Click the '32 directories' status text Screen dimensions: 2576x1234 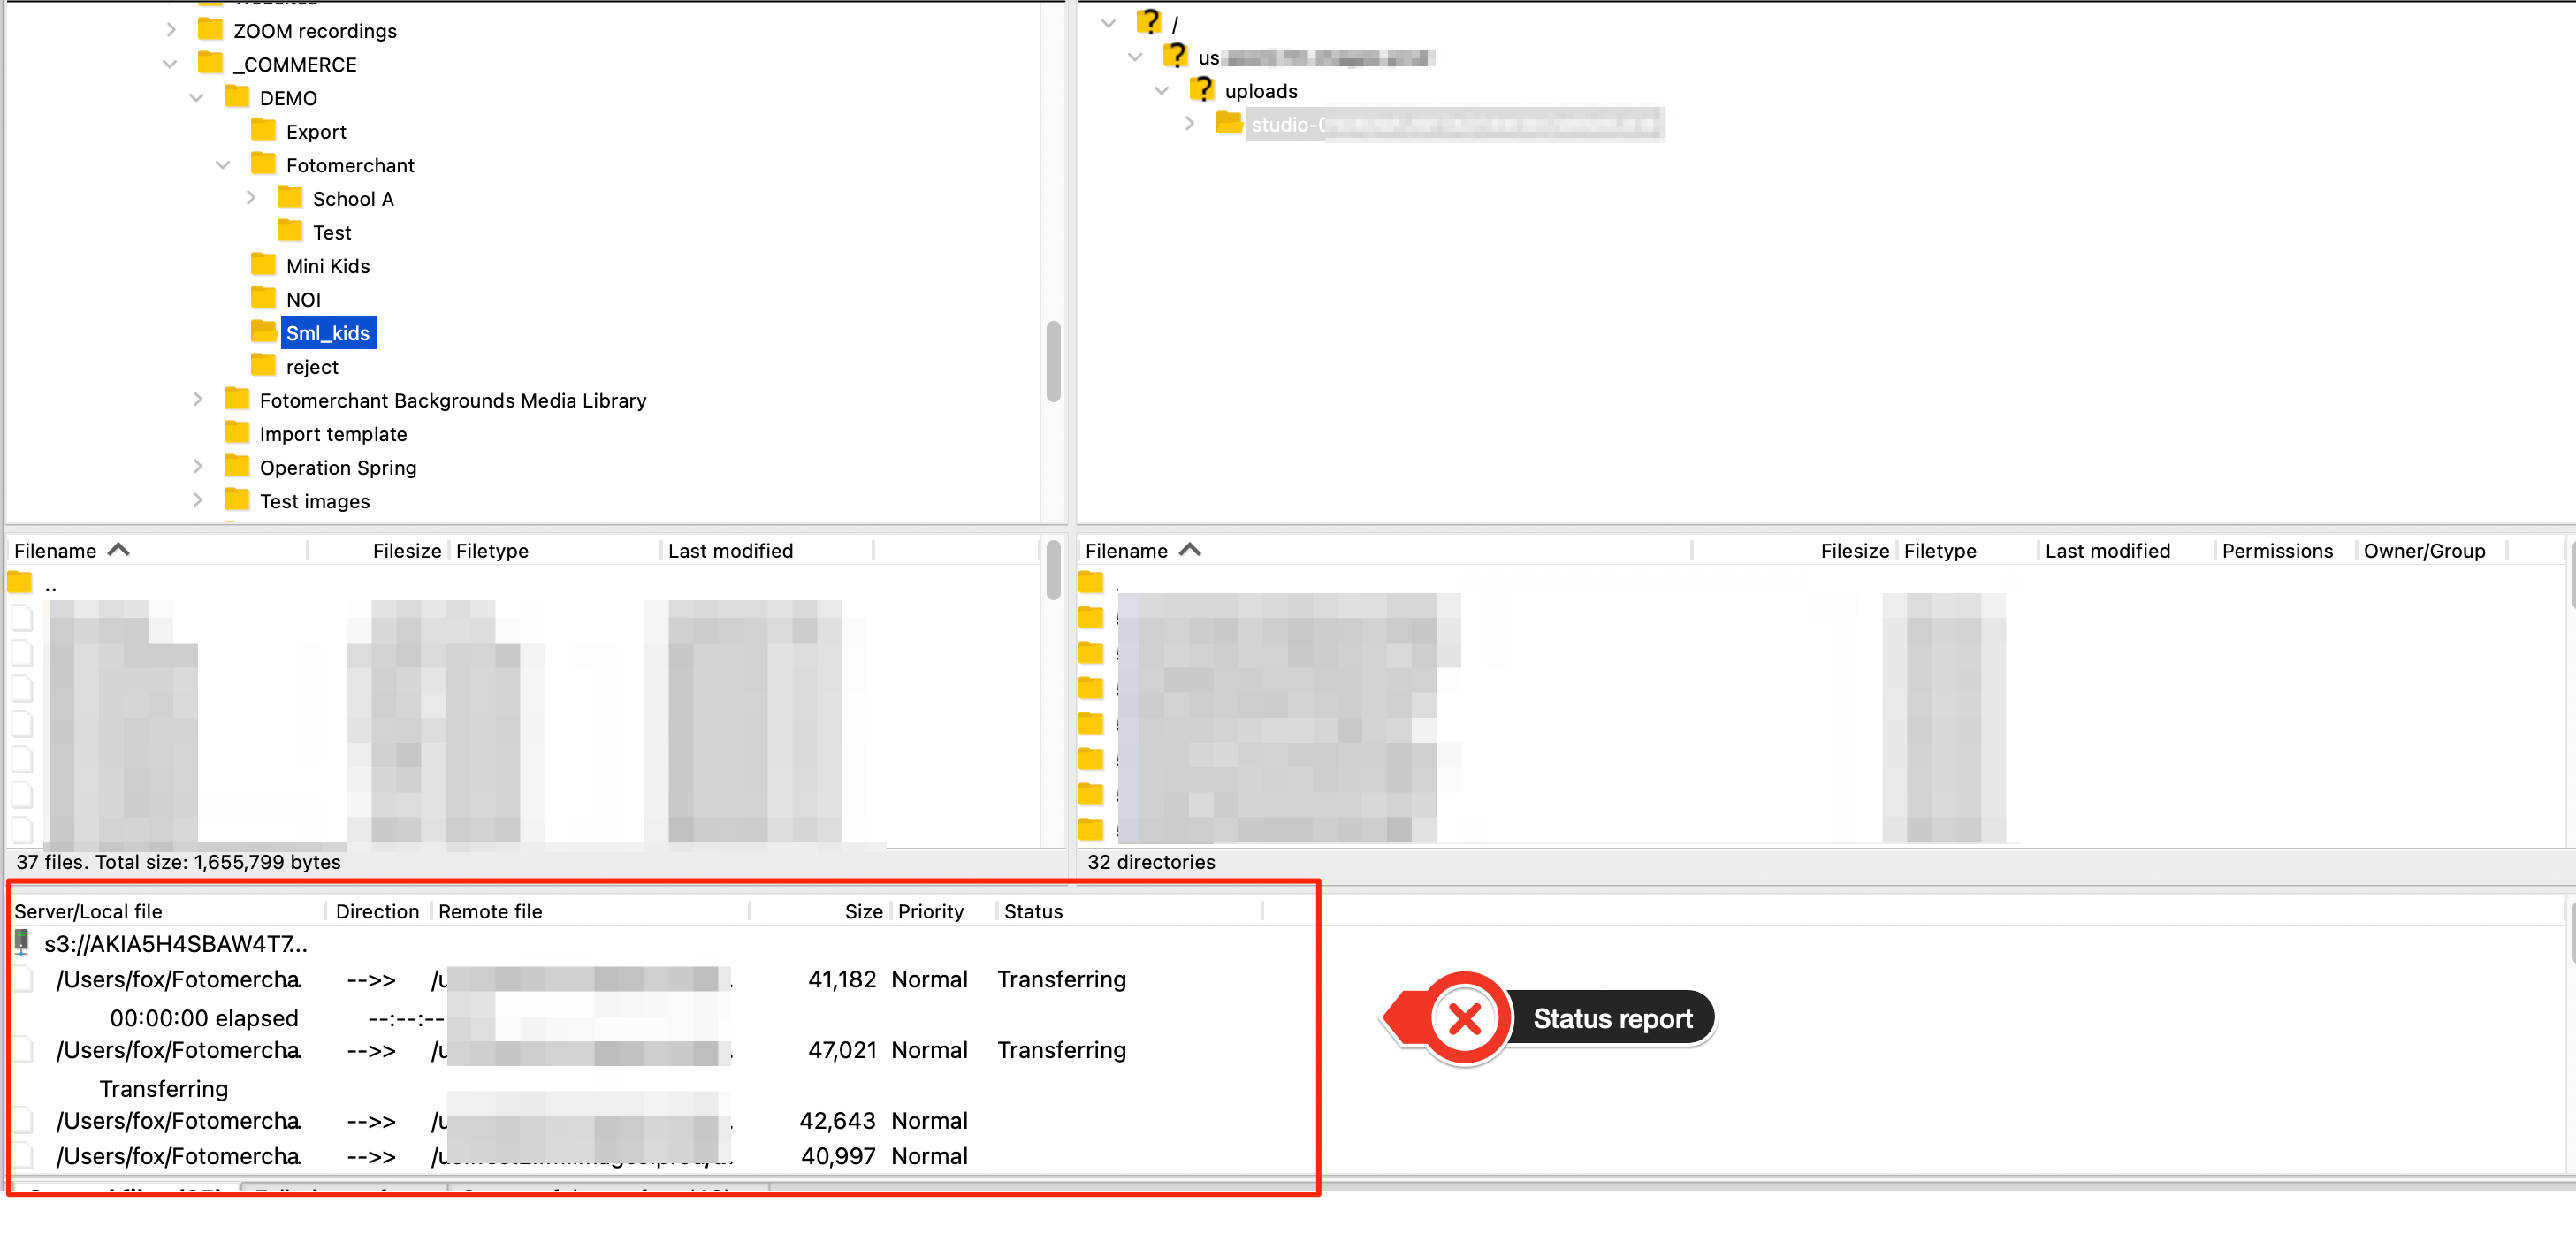click(x=1151, y=862)
